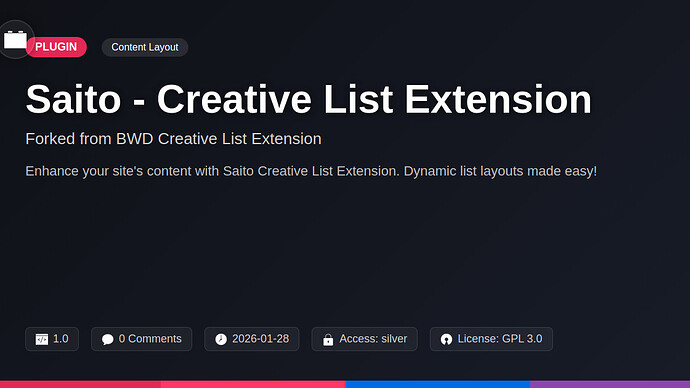The height and width of the screenshot is (388, 690).
Task: Click the 'Access: silver' label
Action: (x=373, y=339)
